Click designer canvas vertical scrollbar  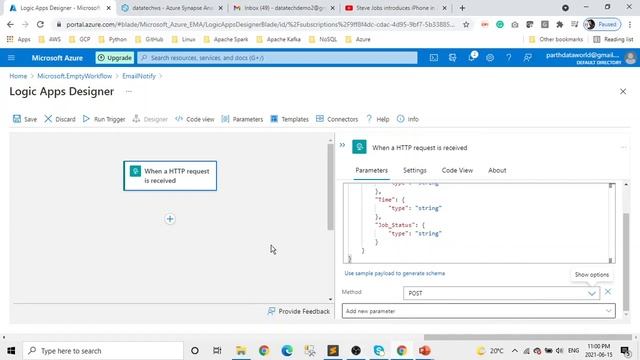[330, 187]
